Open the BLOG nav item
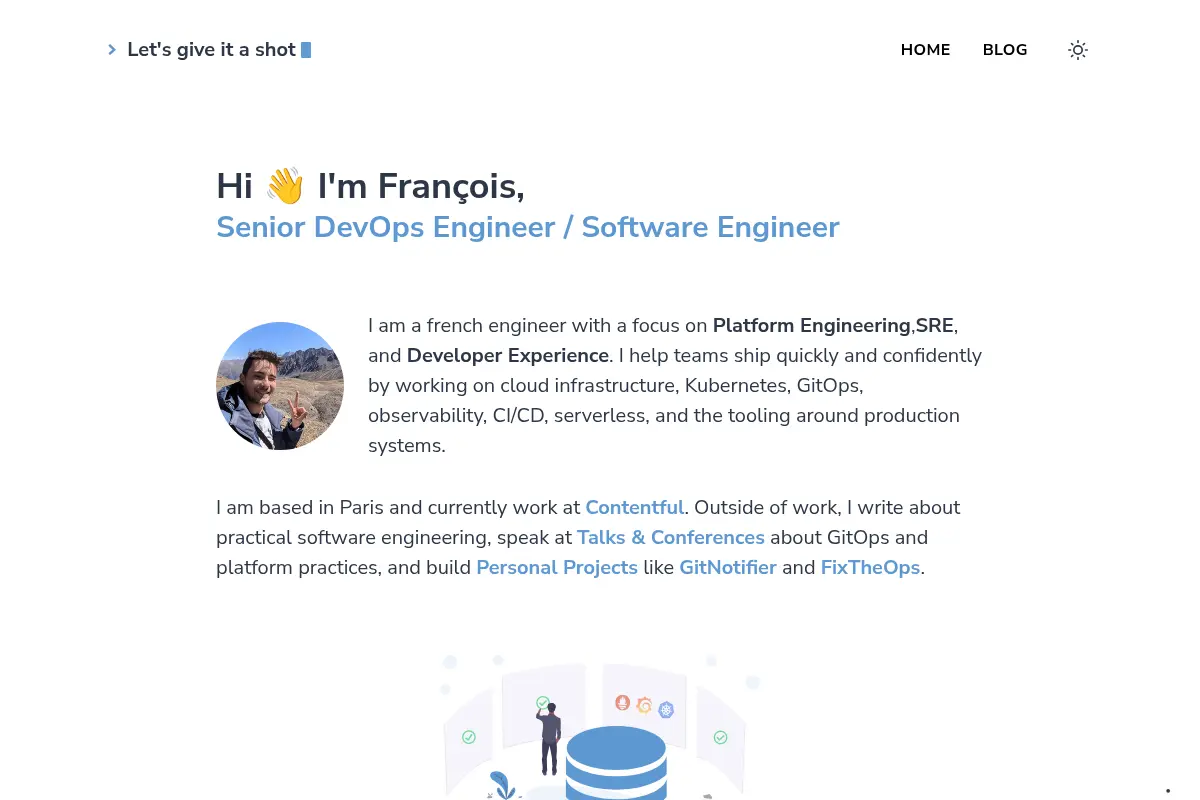 coord(1005,50)
